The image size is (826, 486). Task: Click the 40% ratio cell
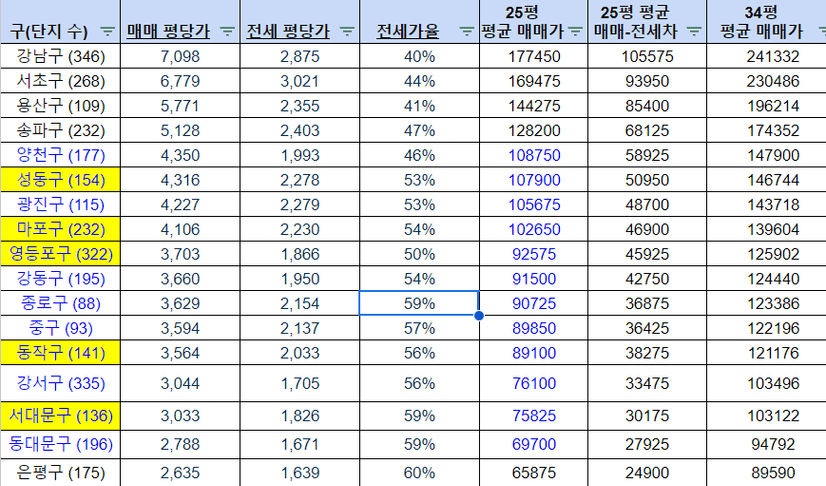click(419, 56)
